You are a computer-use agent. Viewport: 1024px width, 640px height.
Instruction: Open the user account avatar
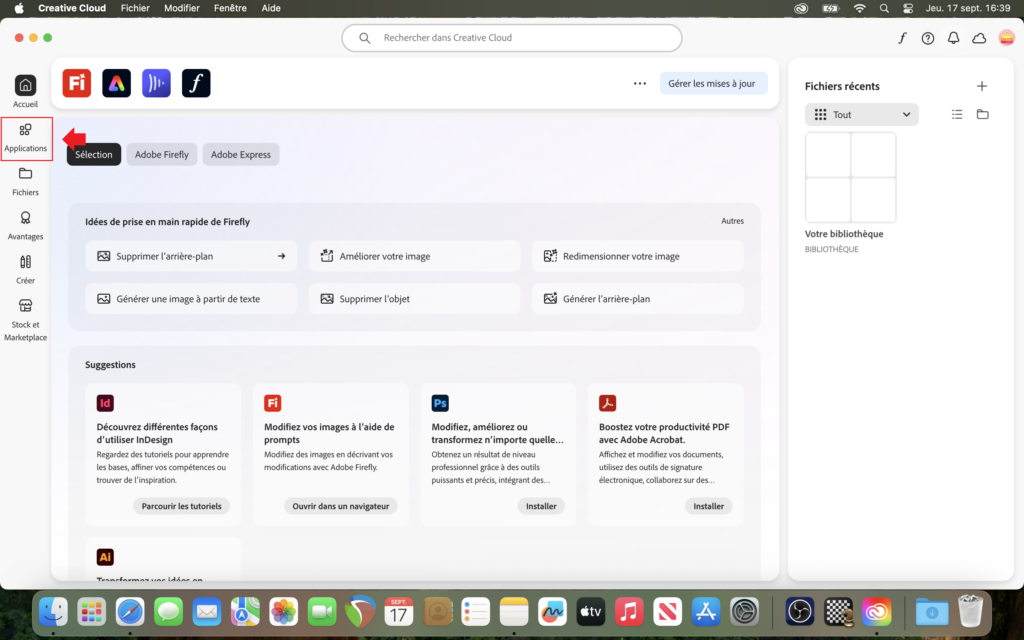pyautogui.click(x=1006, y=38)
